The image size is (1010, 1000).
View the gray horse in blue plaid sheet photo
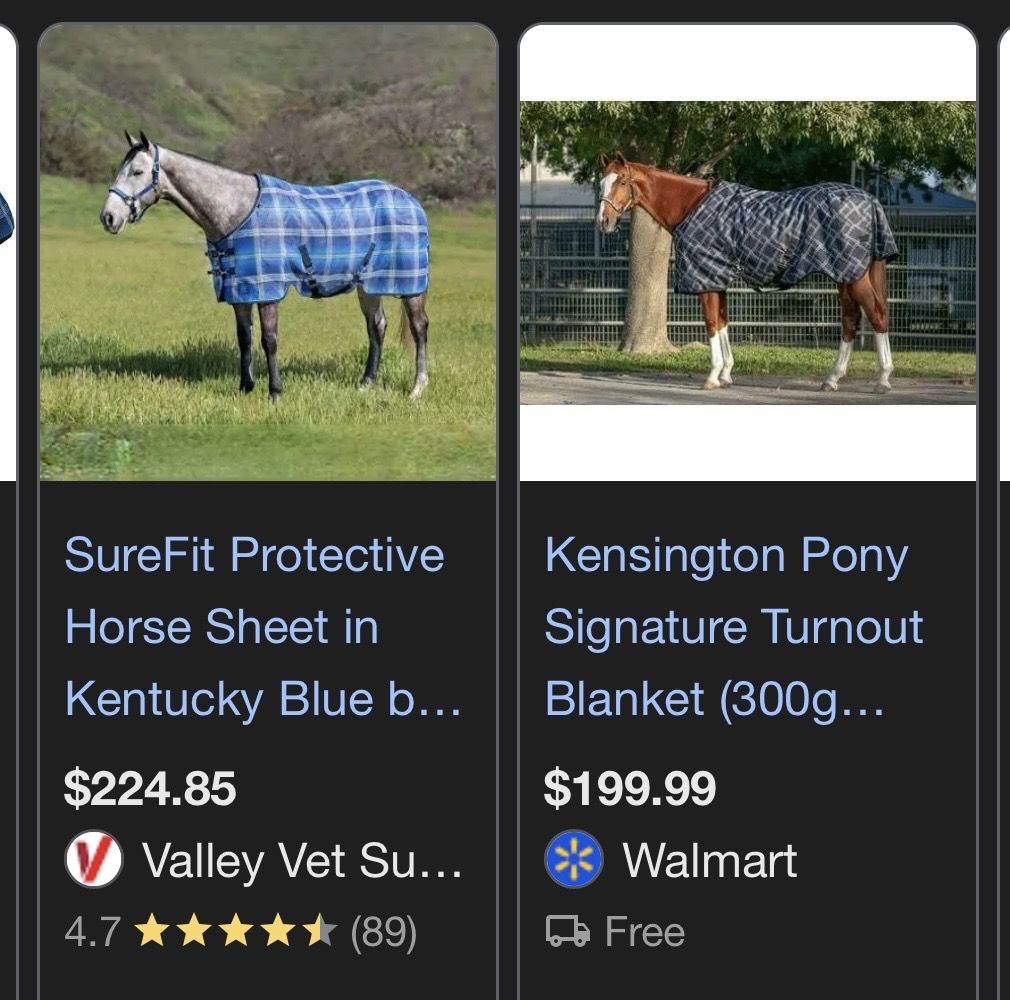tap(268, 252)
